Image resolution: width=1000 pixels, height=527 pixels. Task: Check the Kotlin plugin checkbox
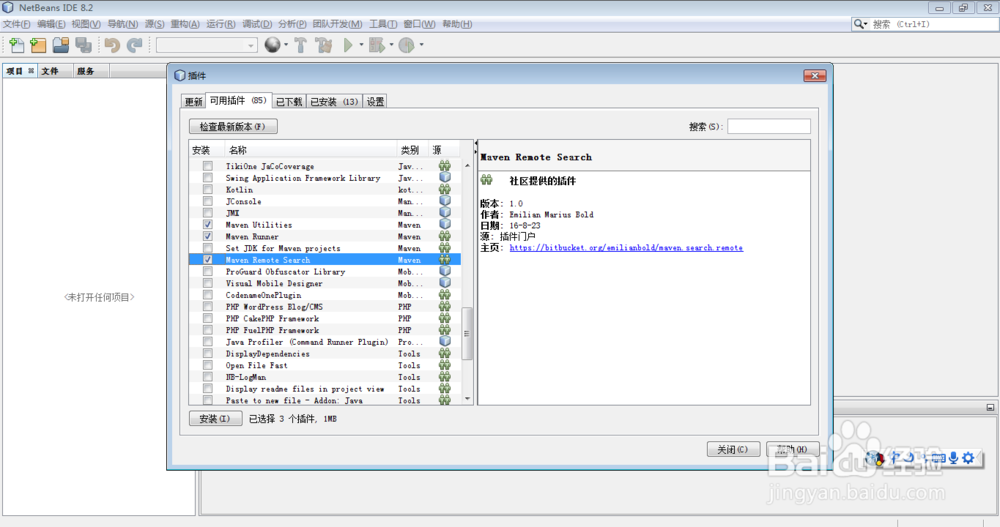pyautogui.click(x=208, y=189)
